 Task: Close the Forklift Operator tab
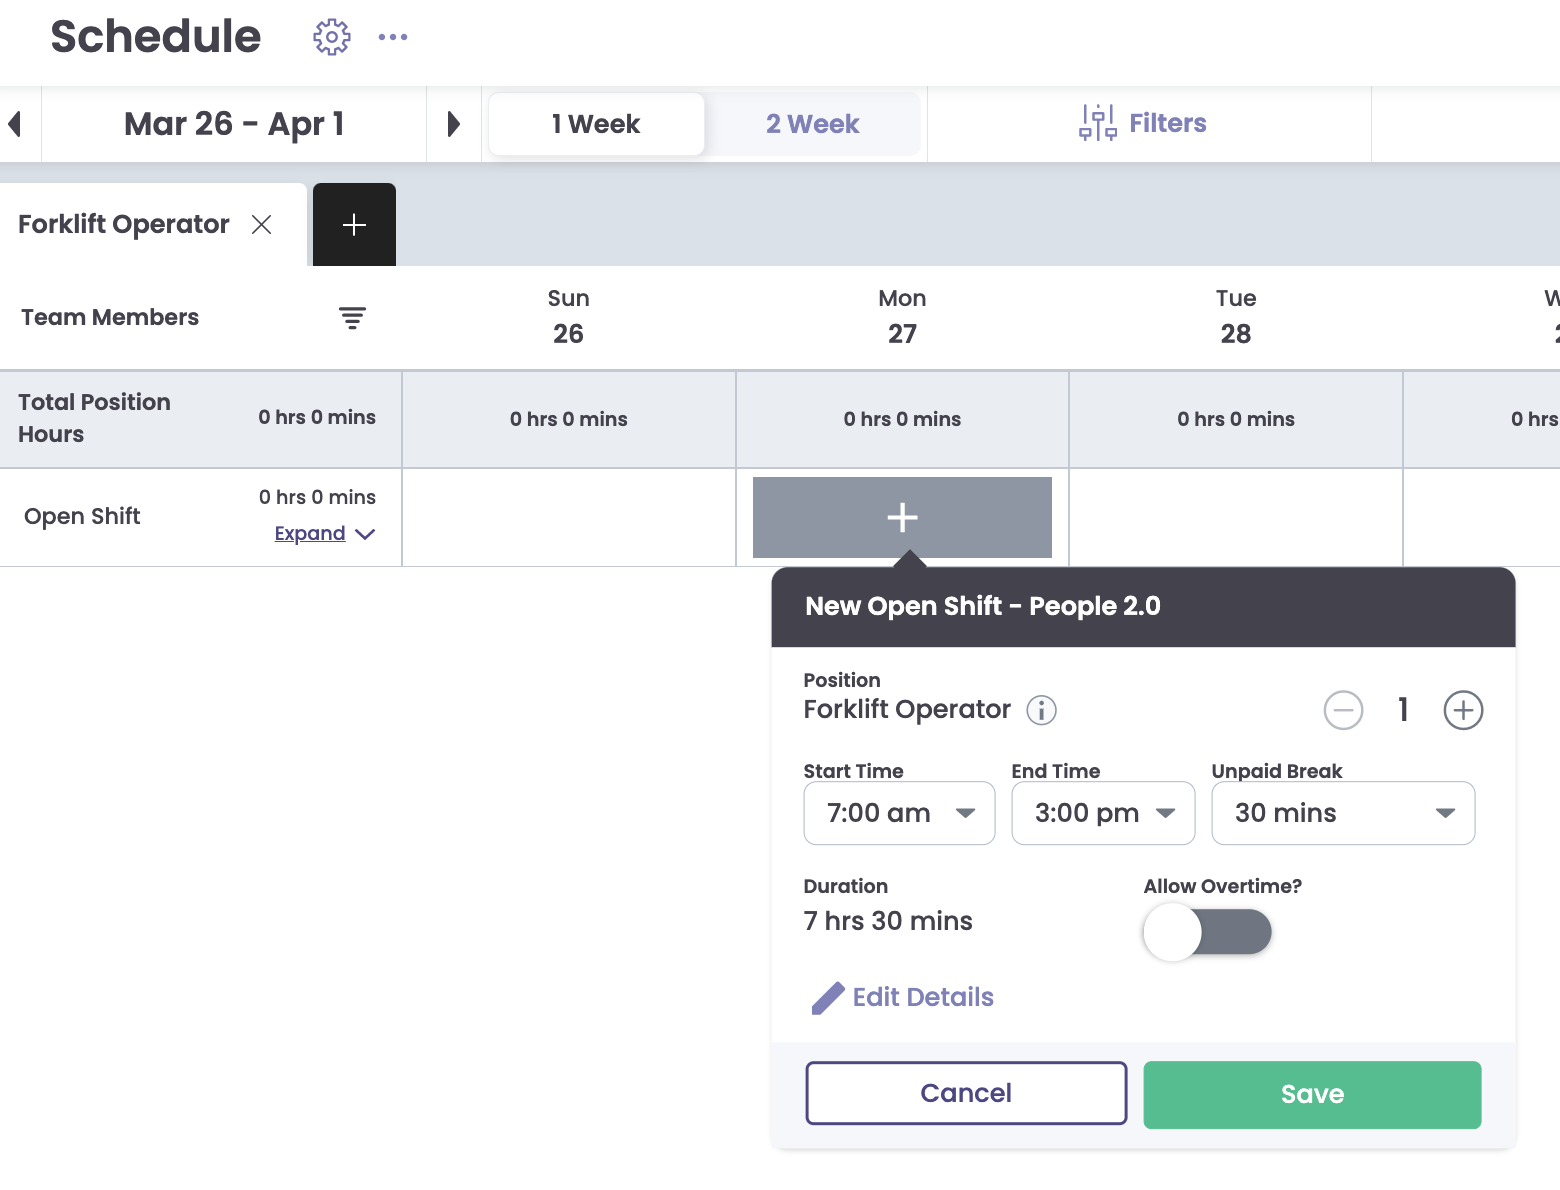click(x=262, y=225)
